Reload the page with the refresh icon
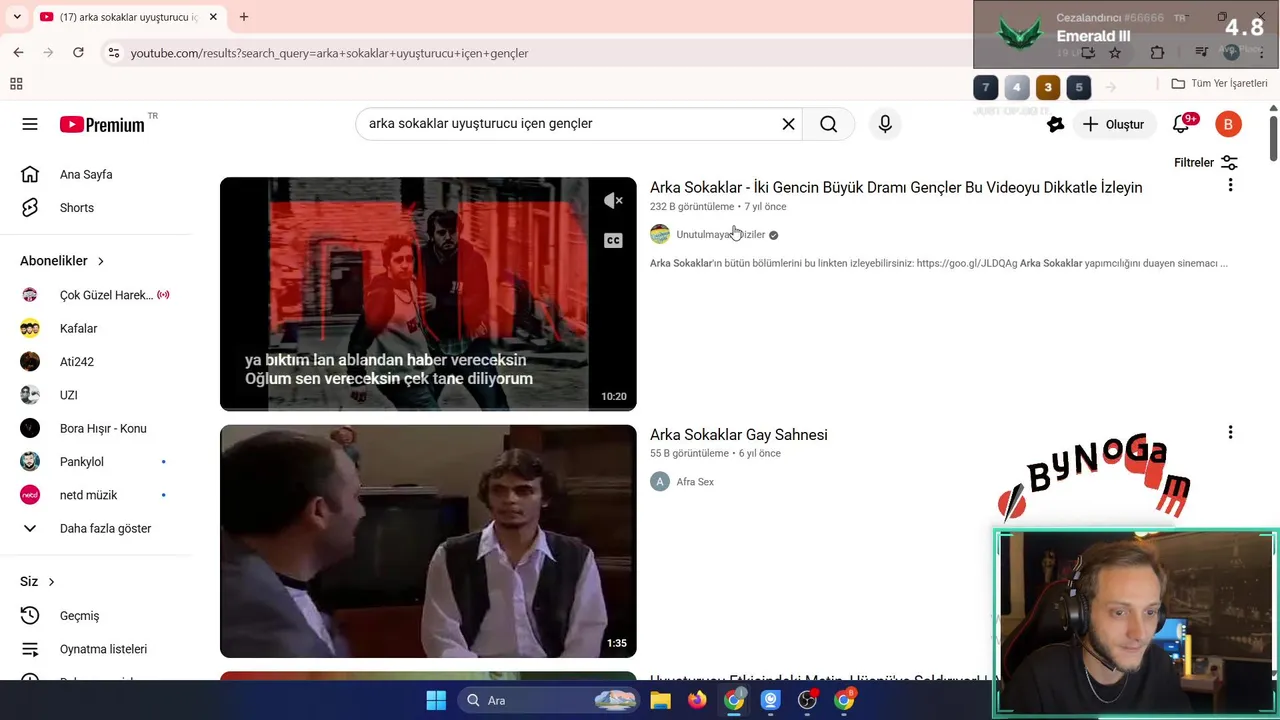 (x=78, y=53)
